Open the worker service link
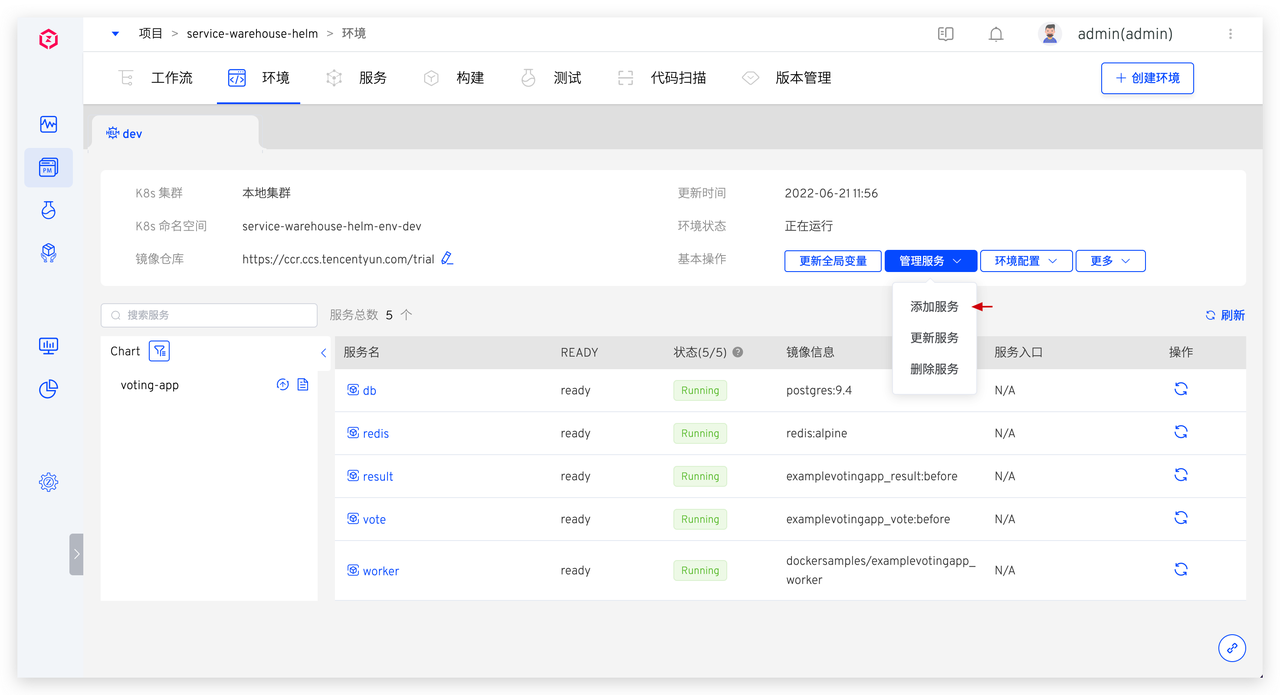This screenshot has height=695, width=1280. tap(380, 571)
